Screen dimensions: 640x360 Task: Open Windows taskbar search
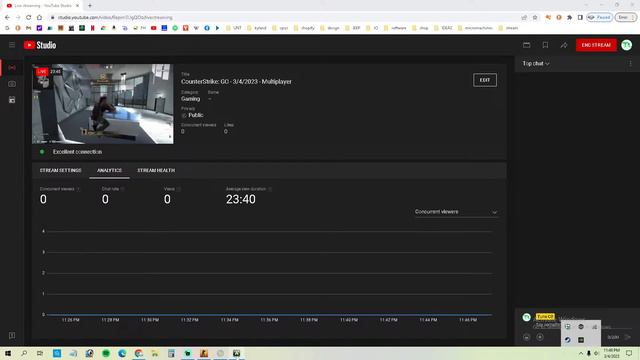(x=24, y=353)
